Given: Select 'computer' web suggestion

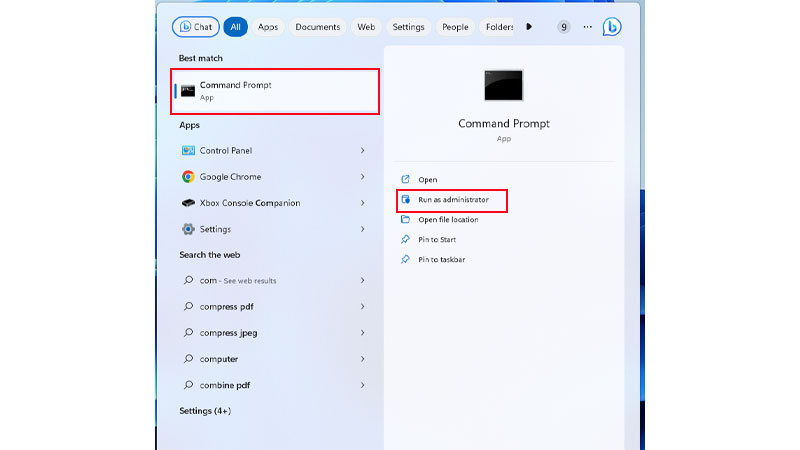Looking at the screenshot, I should point(274,359).
